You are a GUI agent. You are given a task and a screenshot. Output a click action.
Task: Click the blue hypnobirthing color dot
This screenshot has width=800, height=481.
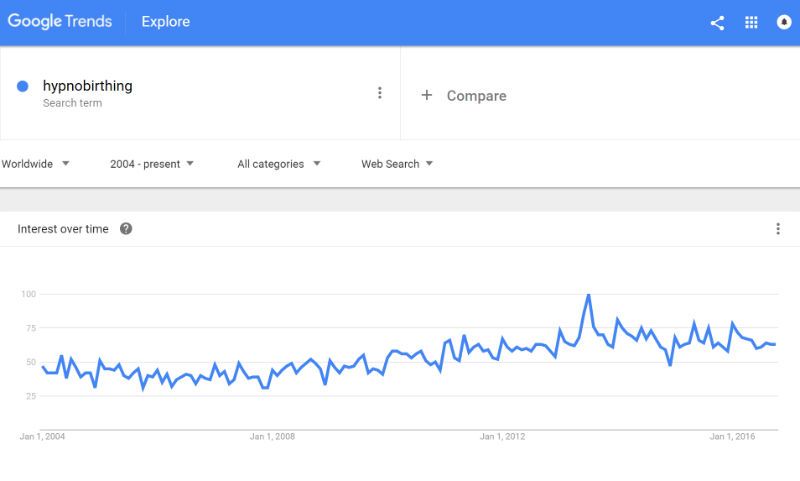click(22, 86)
